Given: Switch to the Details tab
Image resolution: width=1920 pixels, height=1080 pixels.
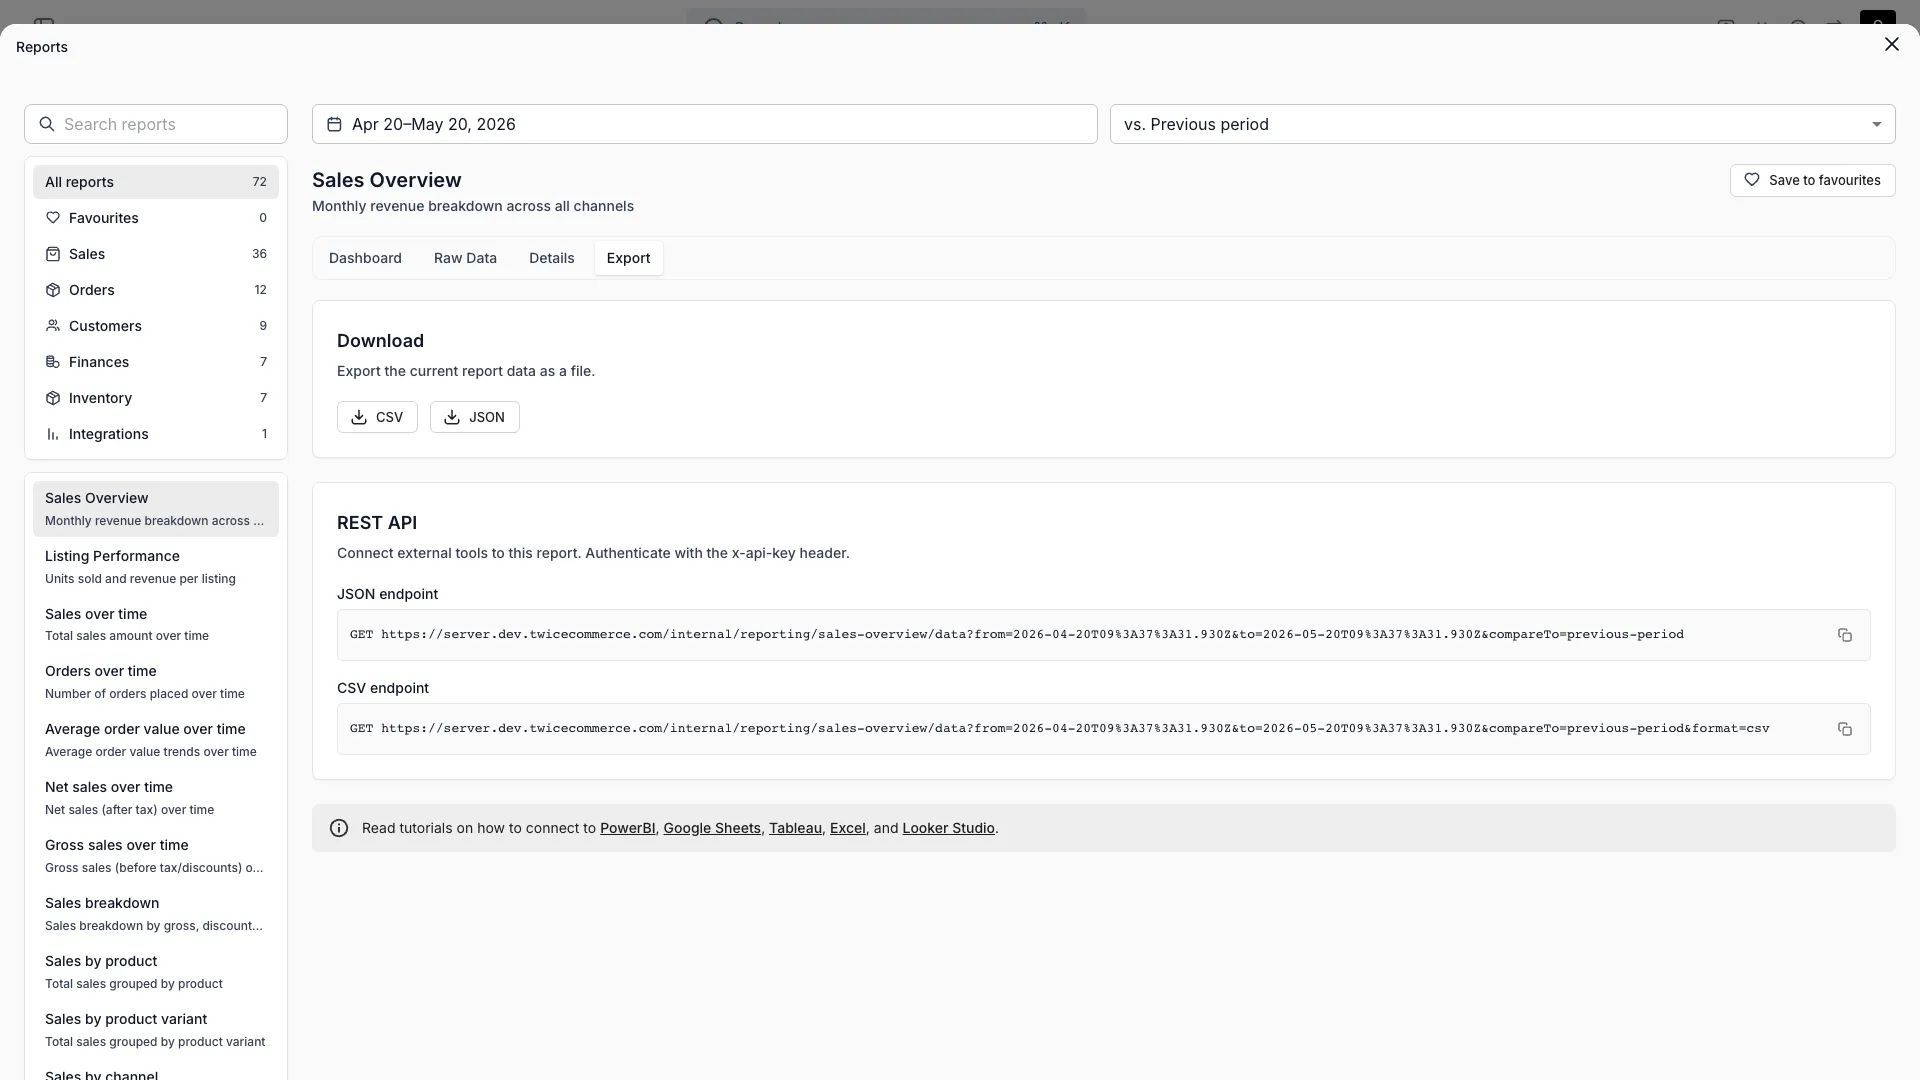Looking at the screenshot, I should coord(551,258).
